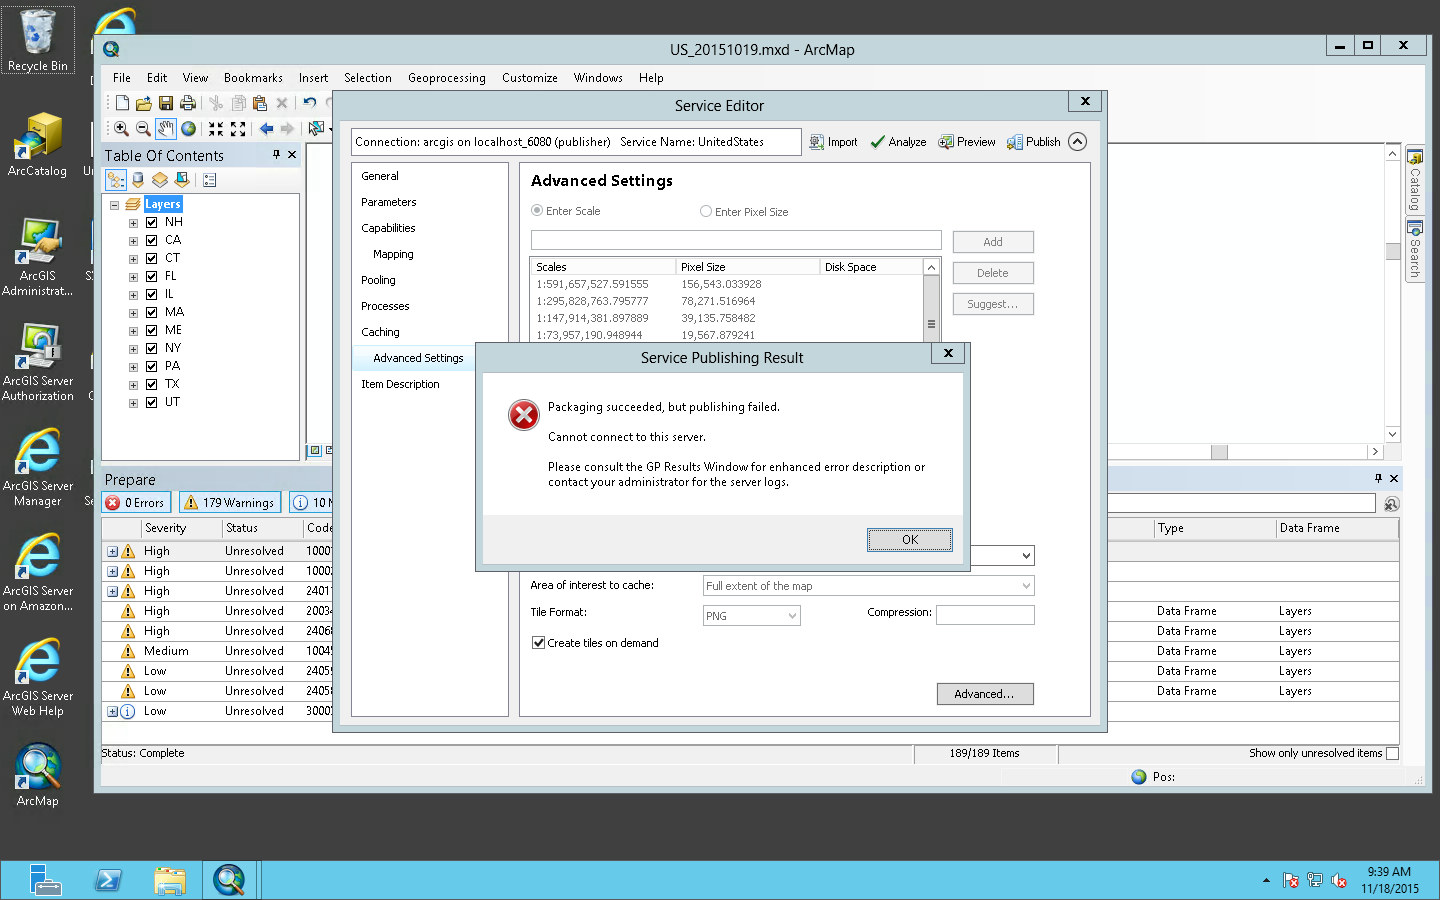Expand the PA layer node
The image size is (1440, 900).
(x=133, y=366)
